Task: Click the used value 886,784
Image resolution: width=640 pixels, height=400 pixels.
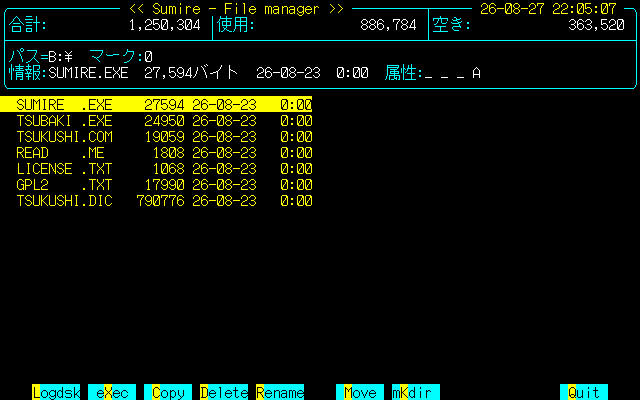Action: click(x=388, y=25)
